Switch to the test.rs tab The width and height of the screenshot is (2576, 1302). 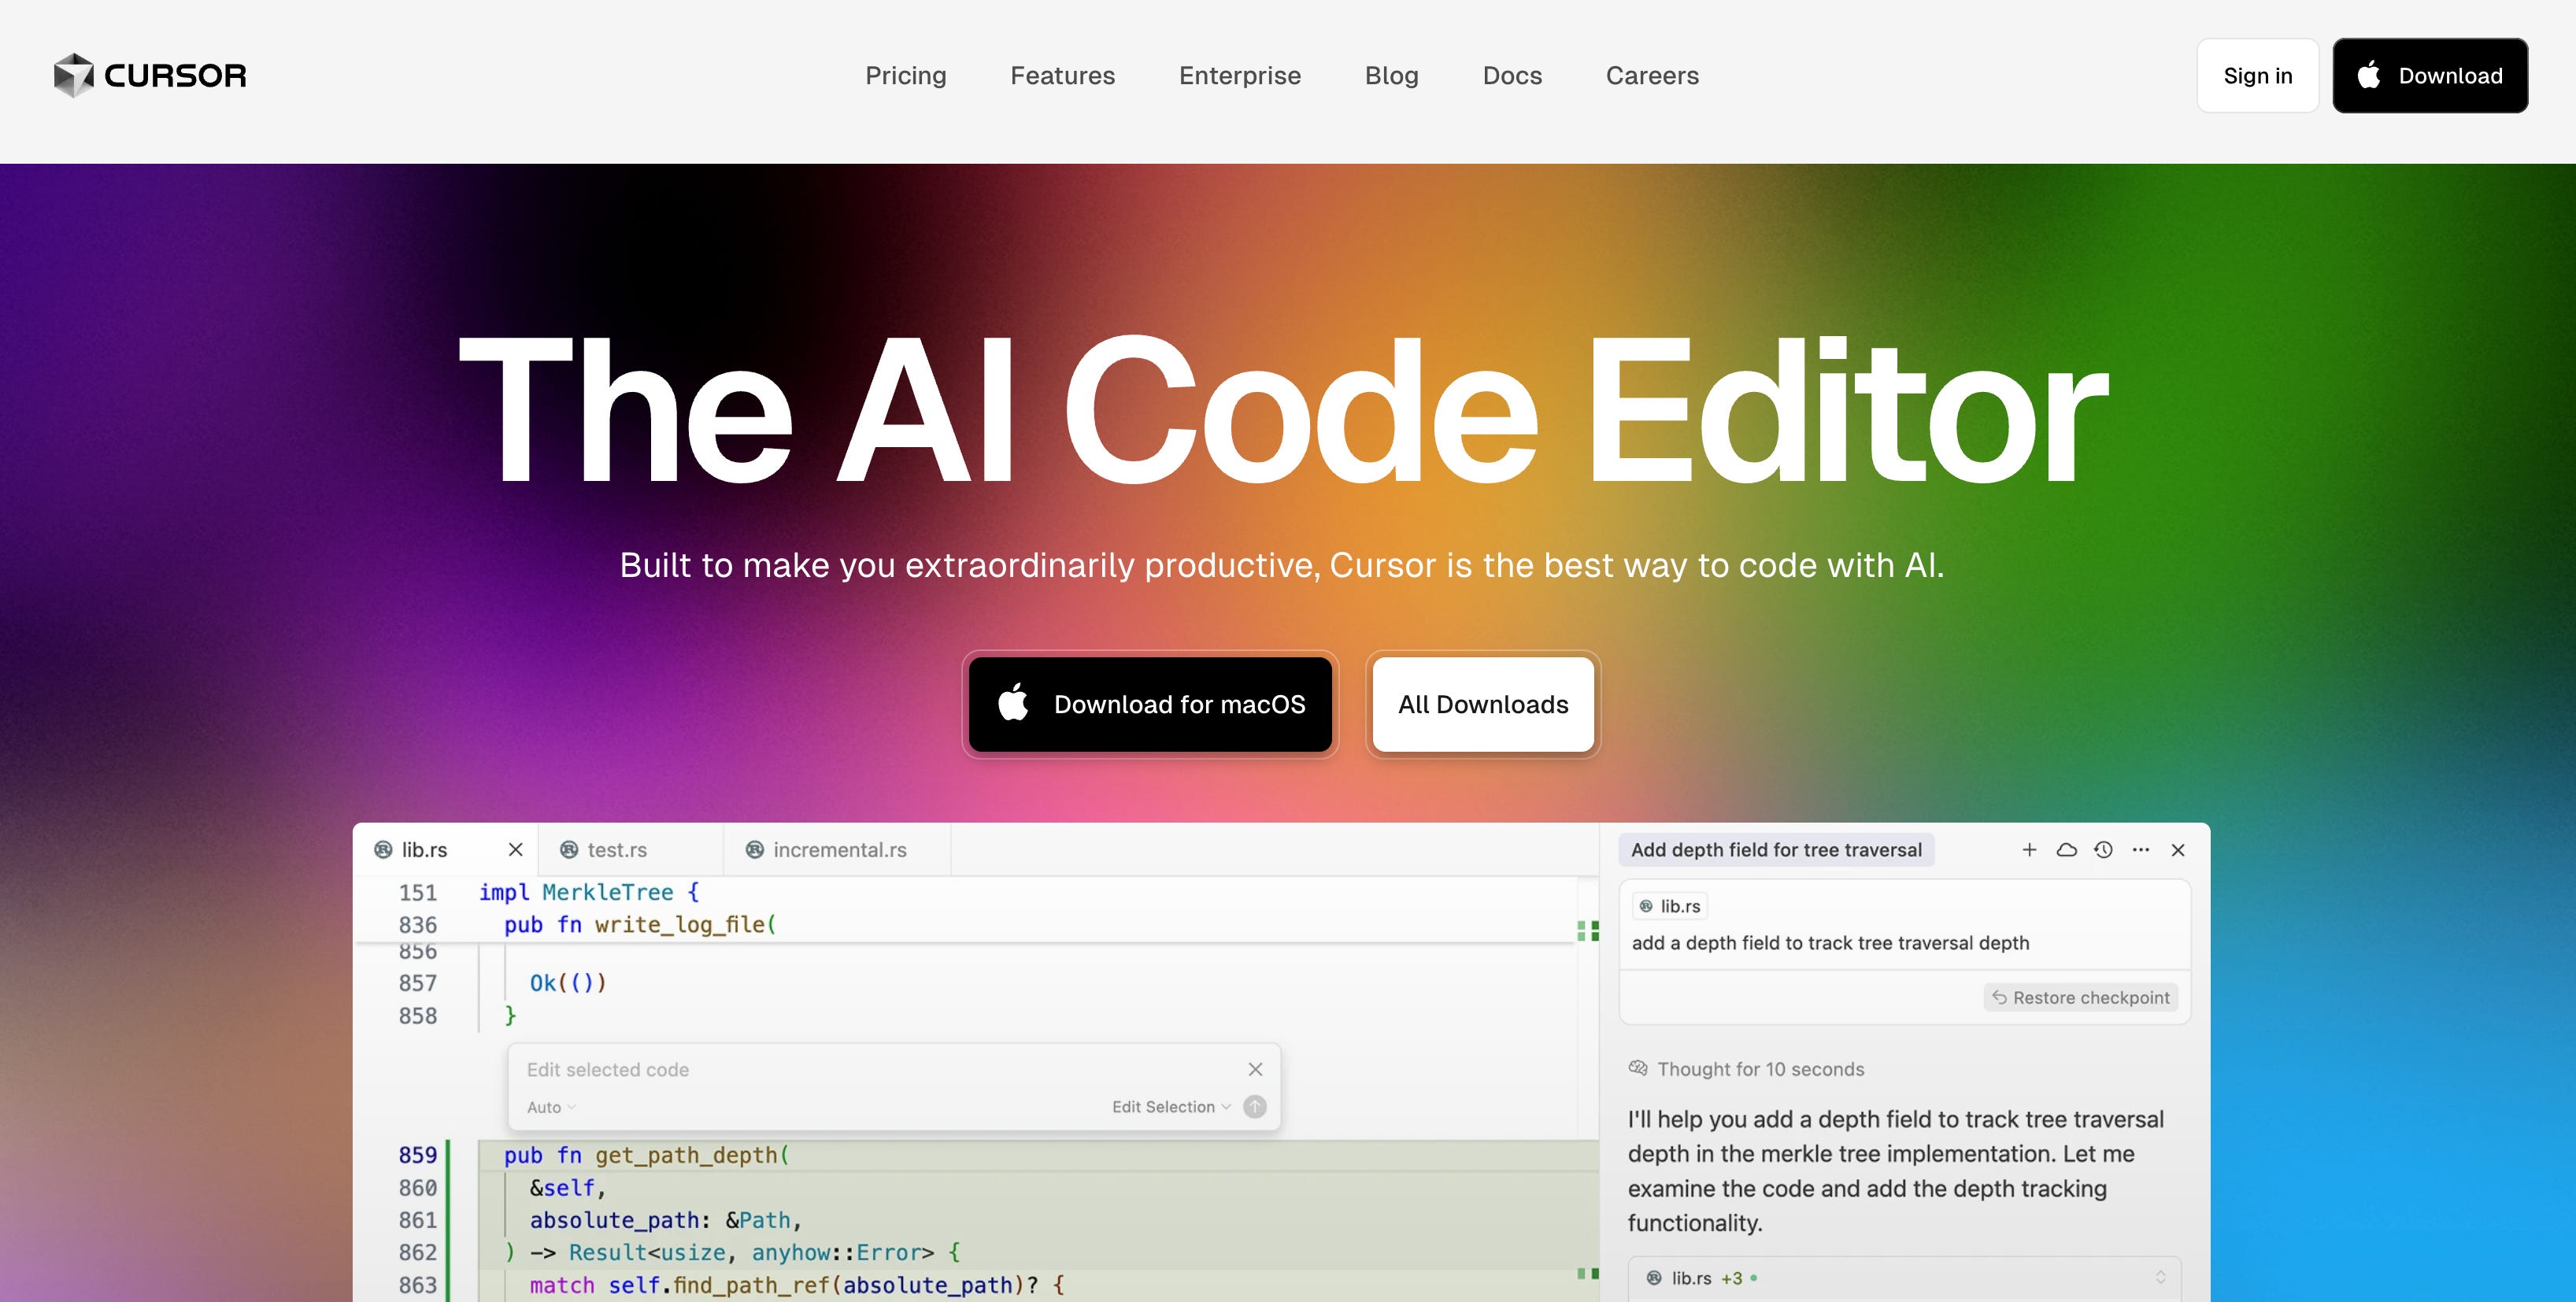point(616,850)
